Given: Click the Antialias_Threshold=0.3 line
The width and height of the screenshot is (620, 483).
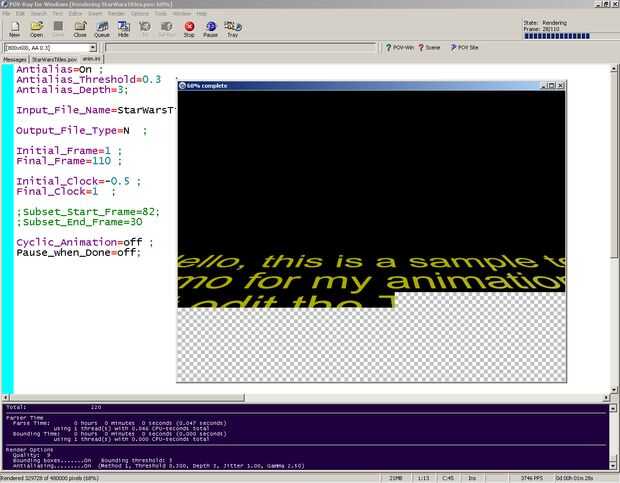Looking at the screenshot, I should point(89,79).
